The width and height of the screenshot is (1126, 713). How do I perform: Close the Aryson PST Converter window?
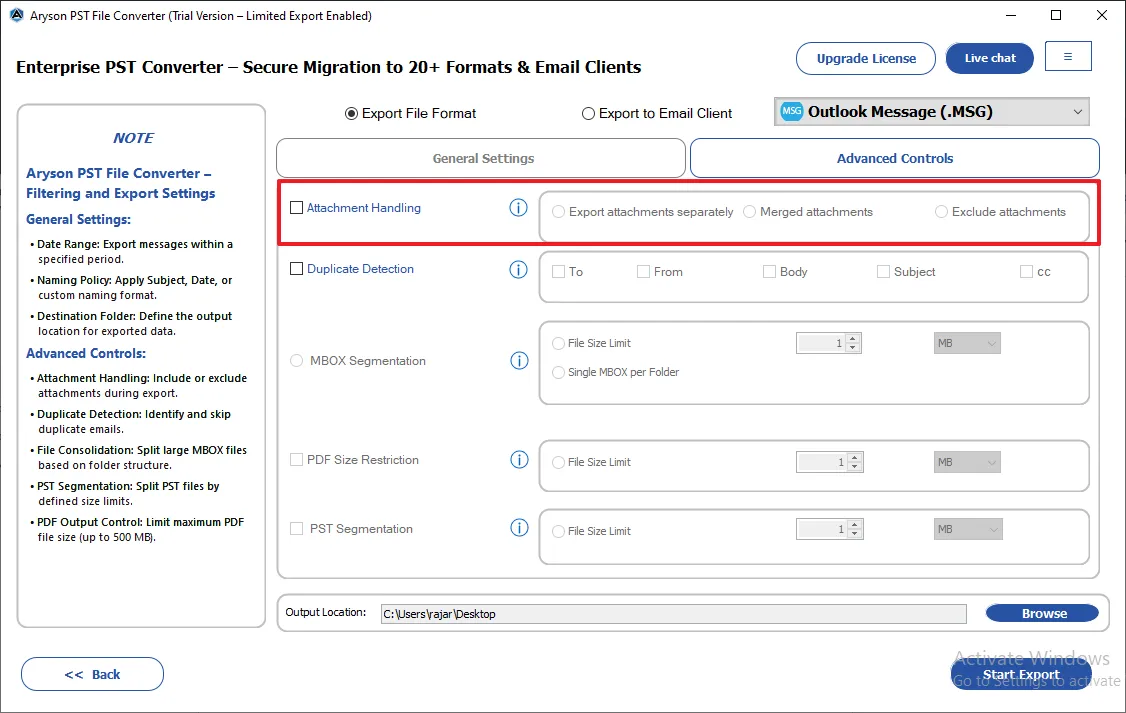click(1102, 15)
